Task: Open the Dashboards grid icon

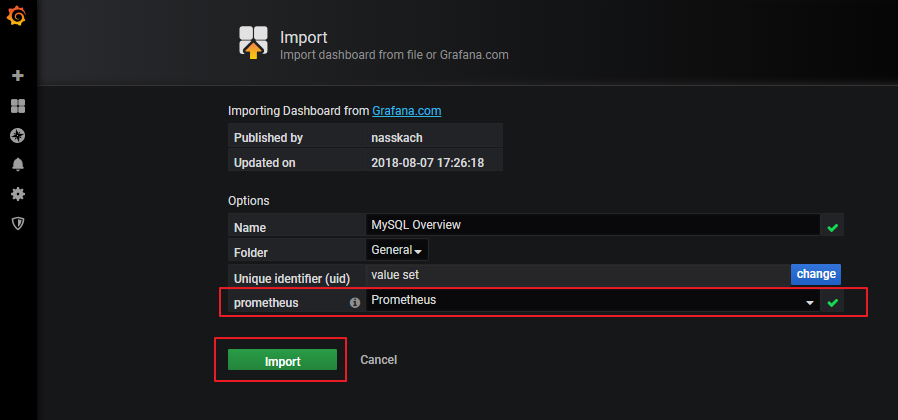Action: pos(18,106)
